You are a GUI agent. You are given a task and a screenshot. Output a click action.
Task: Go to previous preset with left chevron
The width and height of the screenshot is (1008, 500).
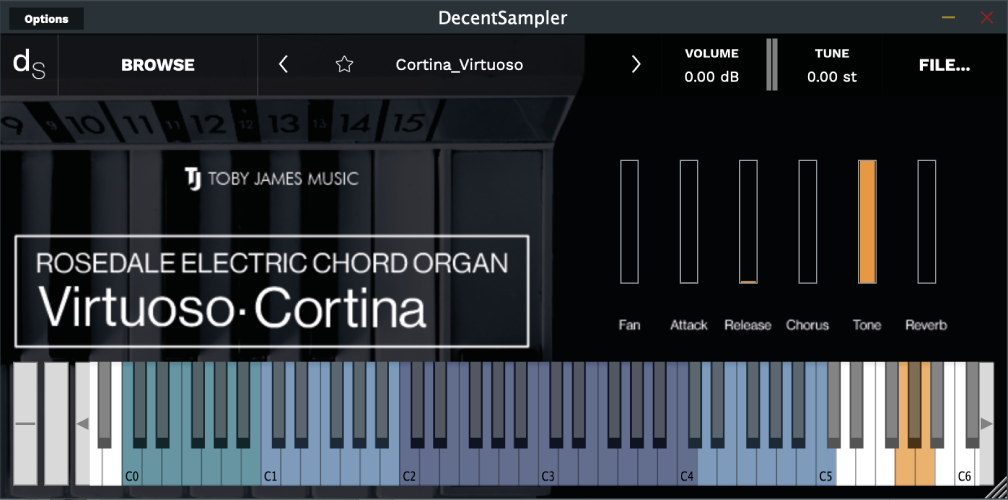tap(283, 64)
